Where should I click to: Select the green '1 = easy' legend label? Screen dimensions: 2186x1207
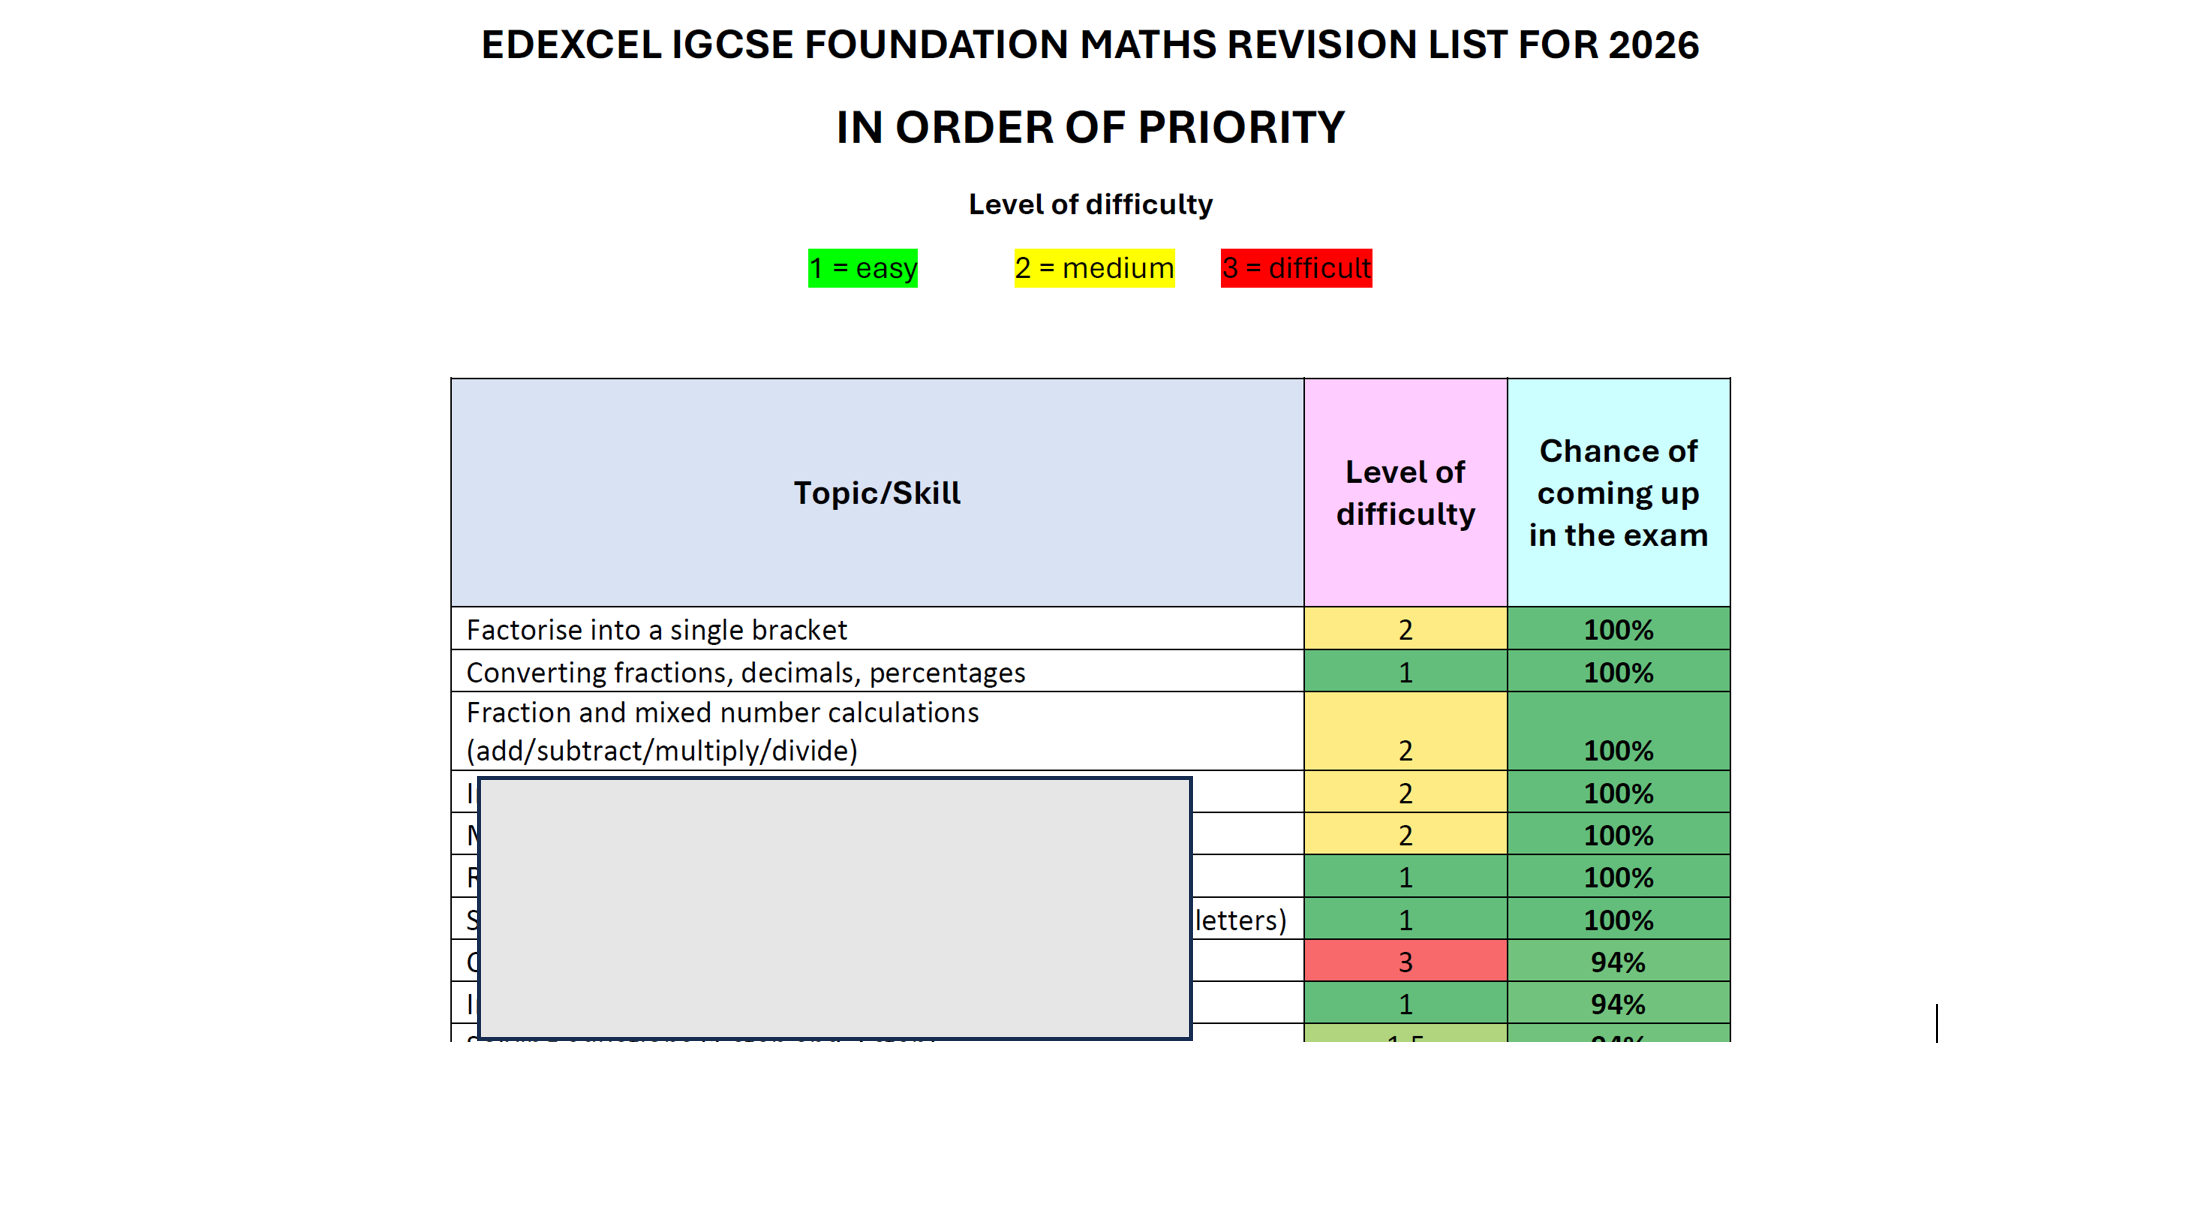point(863,268)
